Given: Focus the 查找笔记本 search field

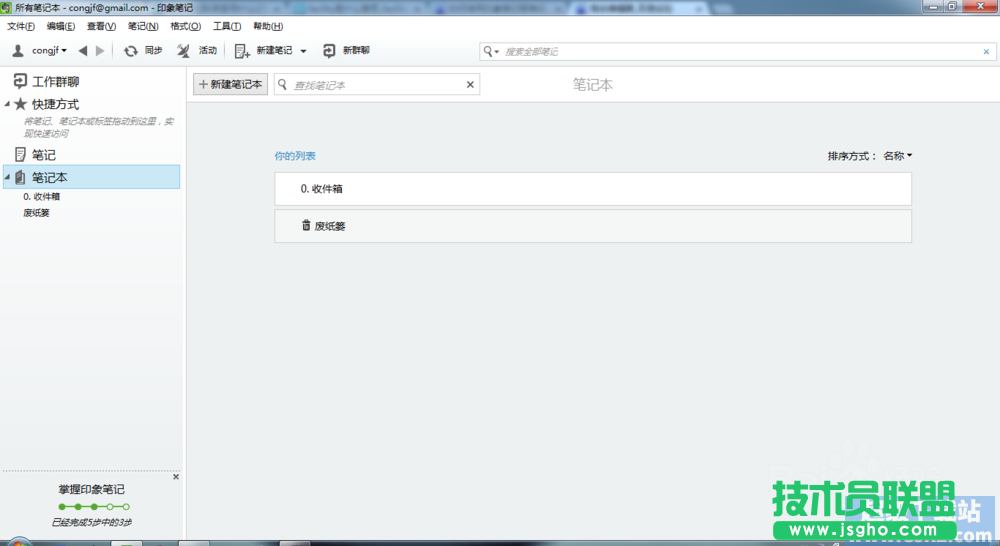Looking at the screenshot, I should pos(376,85).
